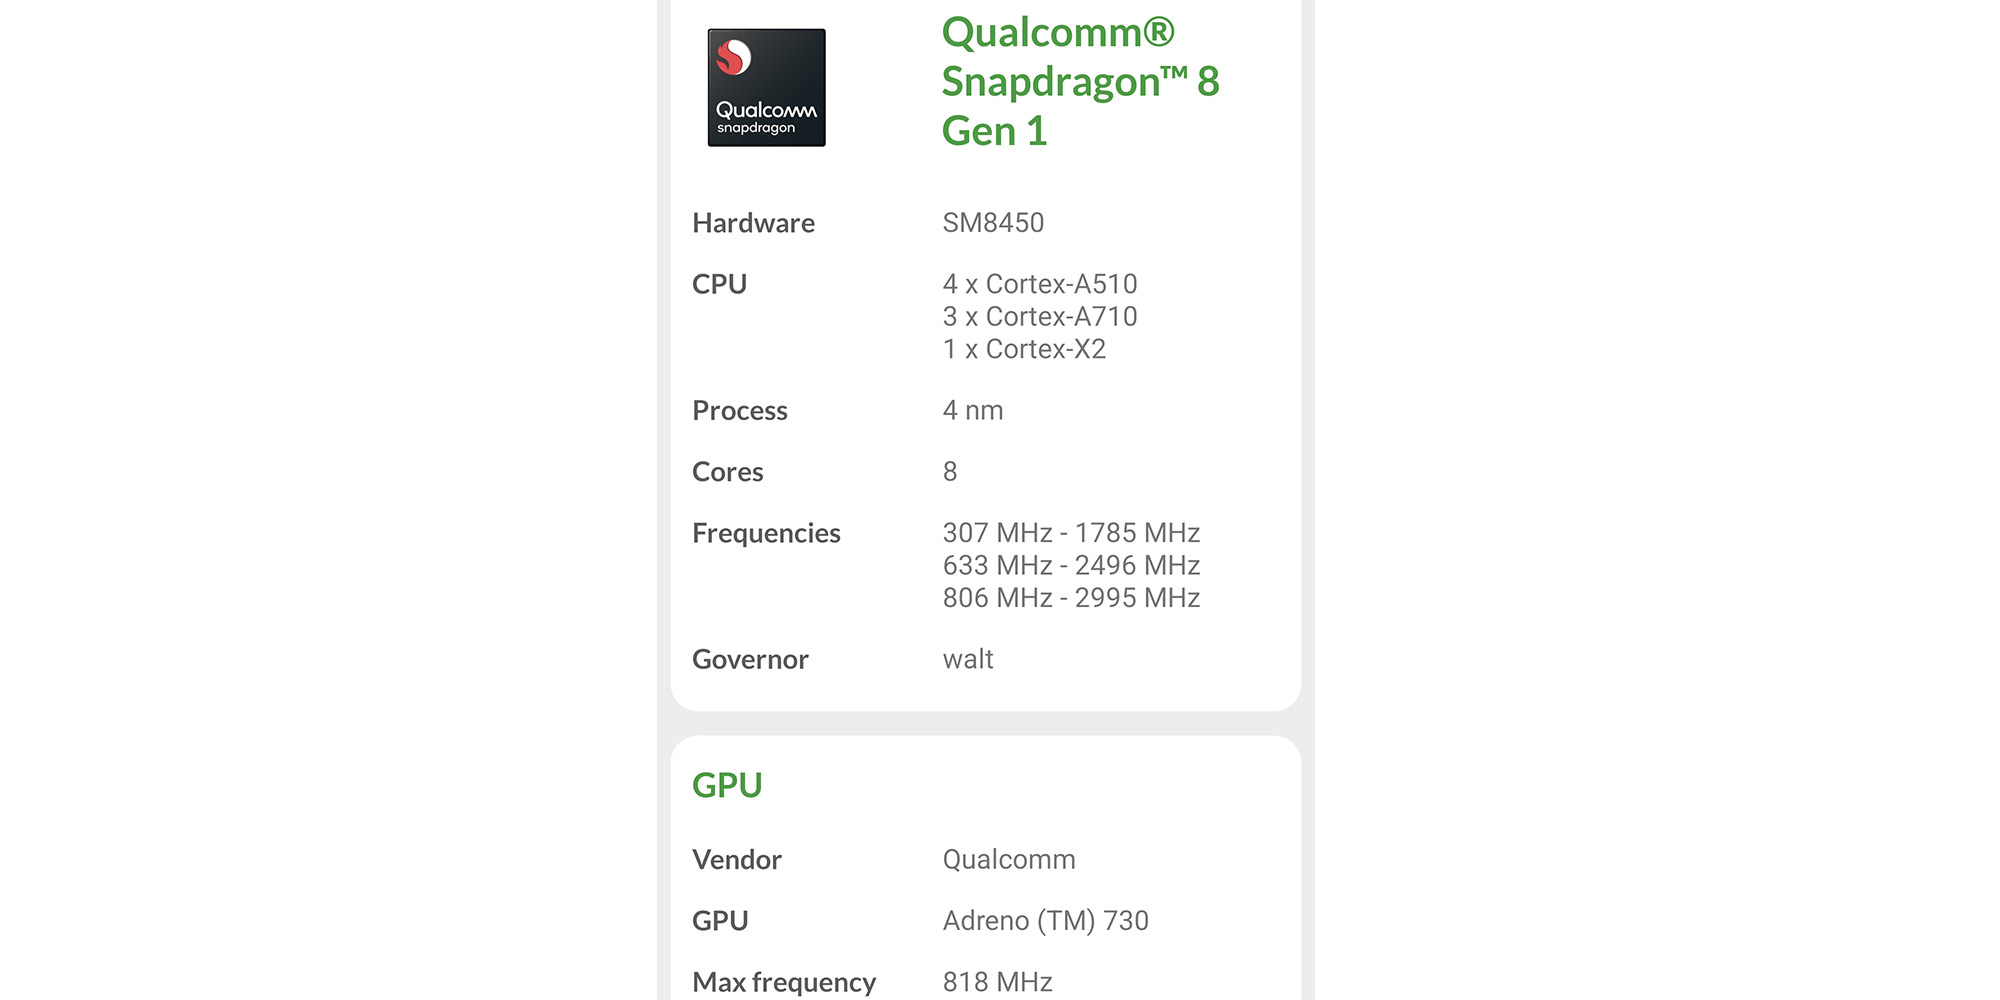Select the 307 MHz - 1785 MHz range
The height and width of the screenshot is (1000, 2000).
point(1071,533)
